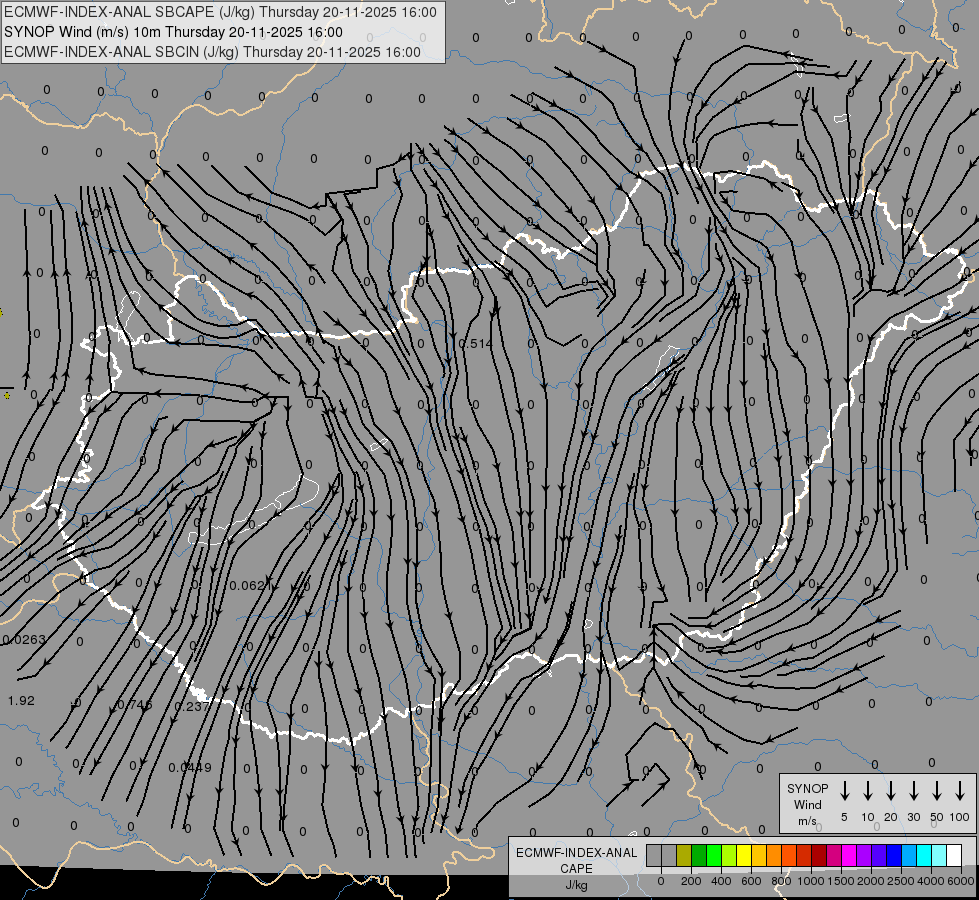Click the 400 tick label in CAPE legend

point(721,881)
